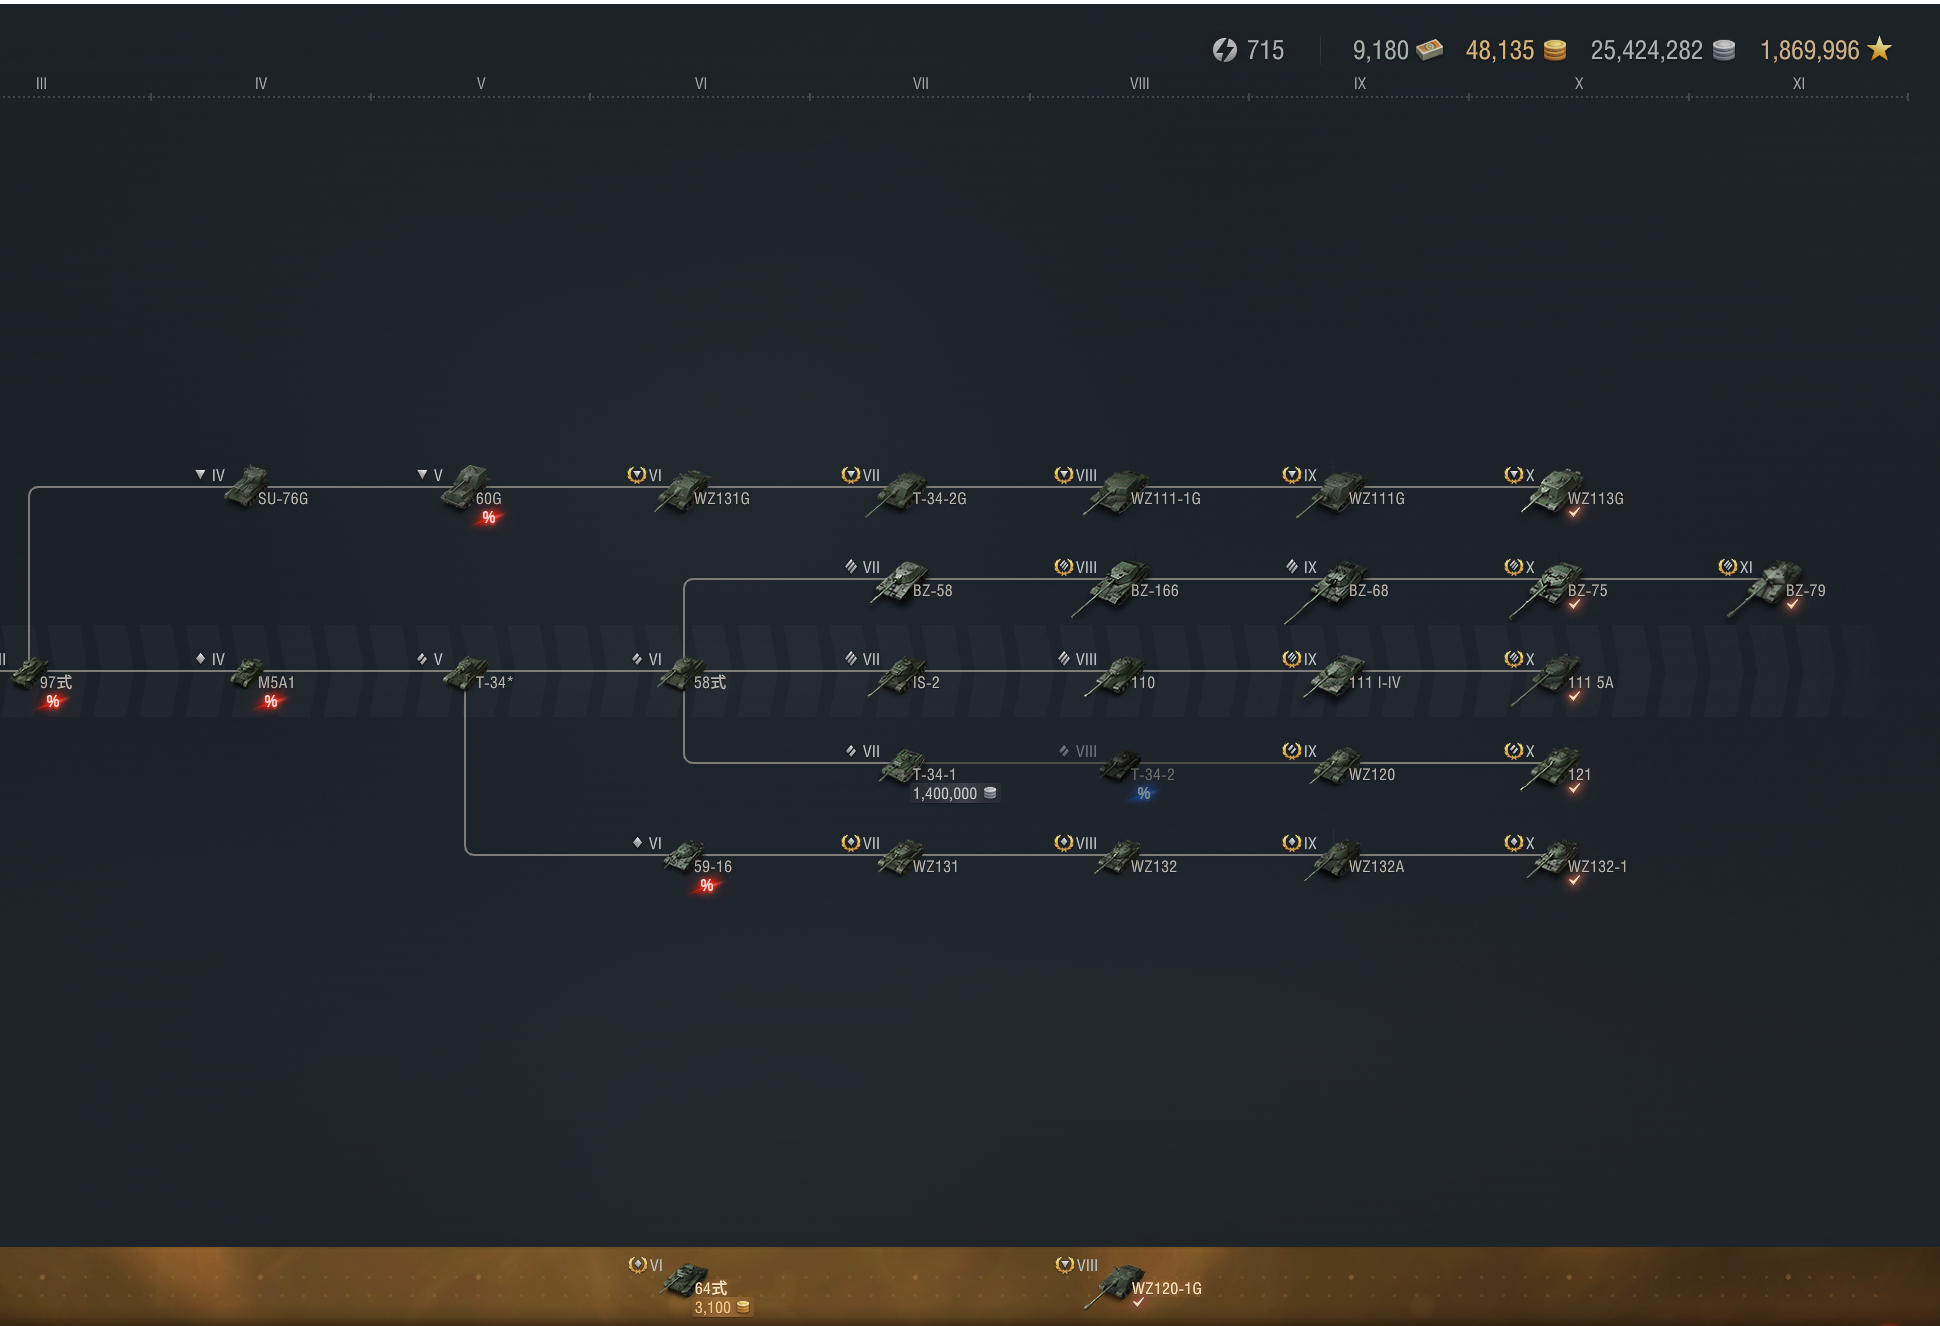This screenshot has height=1326, width=1940.
Task: Click the 59-16 light tank icon
Action: point(685,856)
